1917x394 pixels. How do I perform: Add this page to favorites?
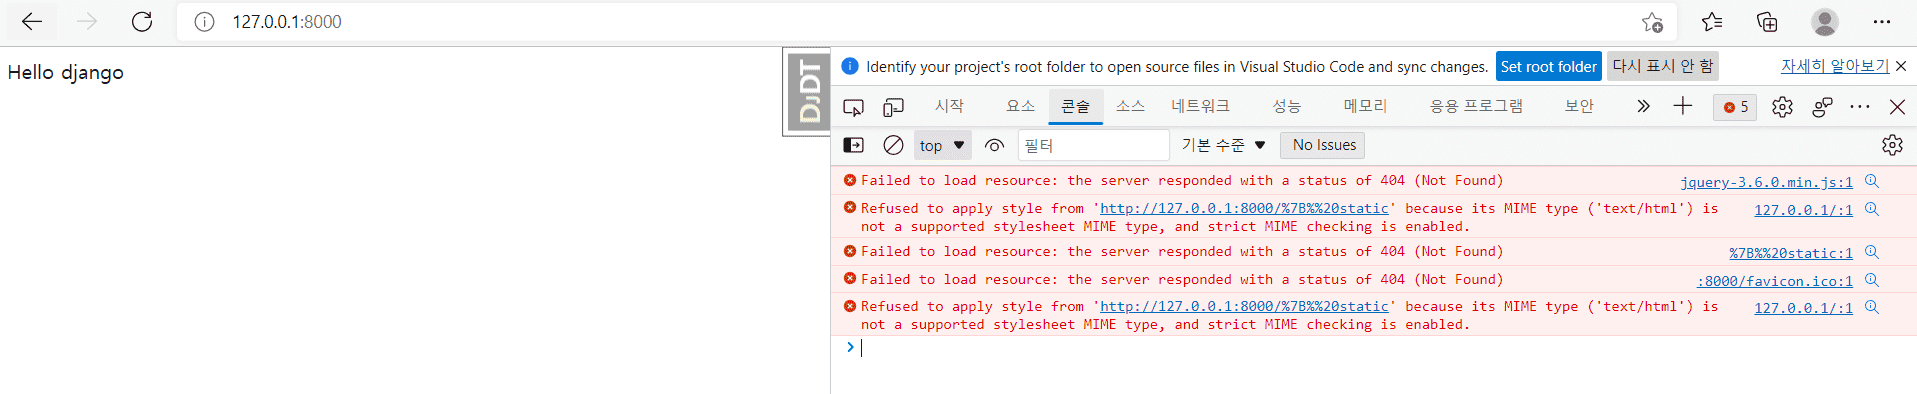click(1652, 22)
